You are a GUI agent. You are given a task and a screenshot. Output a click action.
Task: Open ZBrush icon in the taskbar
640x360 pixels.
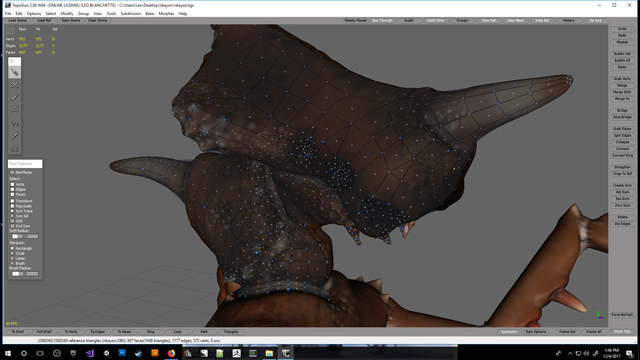(236, 353)
